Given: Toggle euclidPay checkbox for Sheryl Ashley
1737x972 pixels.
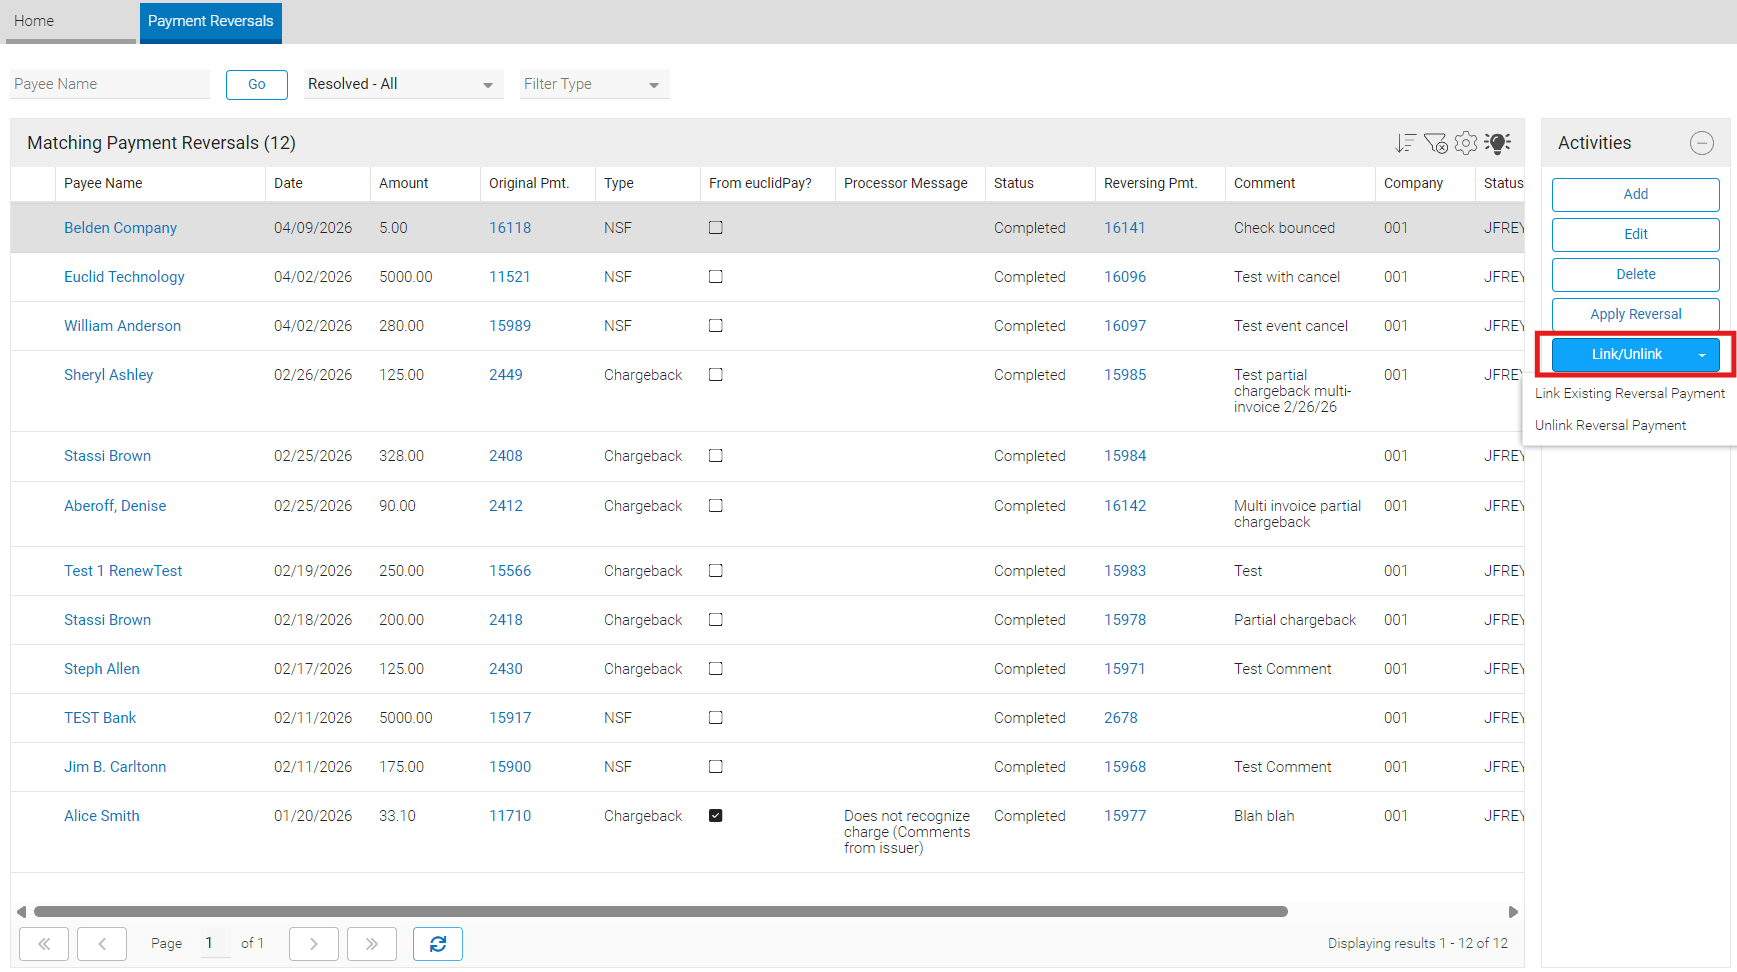Looking at the screenshot, I should click(x=716, y=375).
